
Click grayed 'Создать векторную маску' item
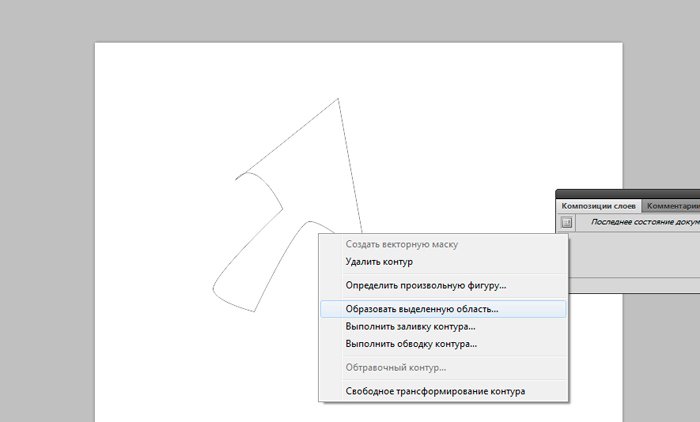[x=400, y=243]
